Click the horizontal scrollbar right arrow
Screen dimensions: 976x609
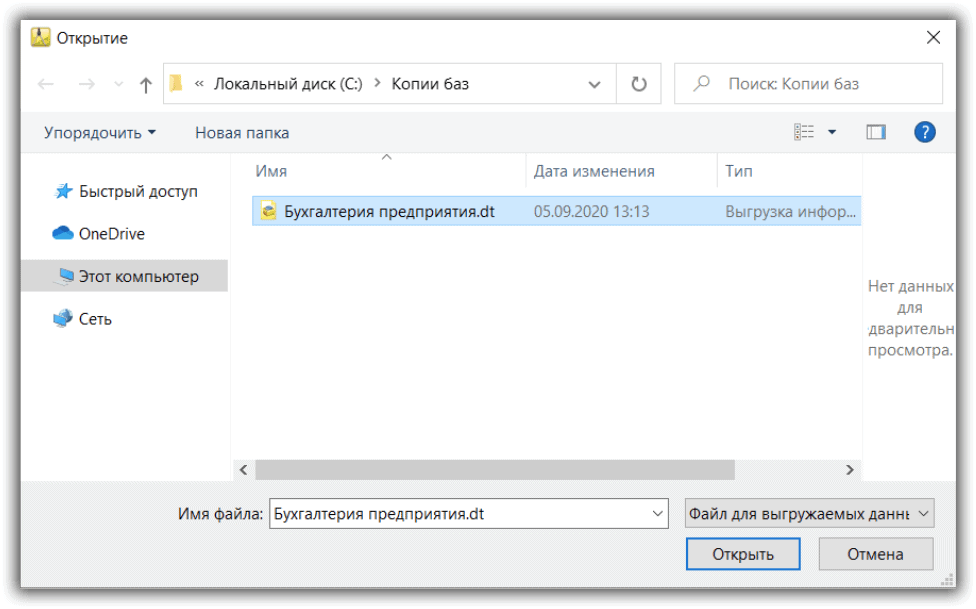[850, 469]
